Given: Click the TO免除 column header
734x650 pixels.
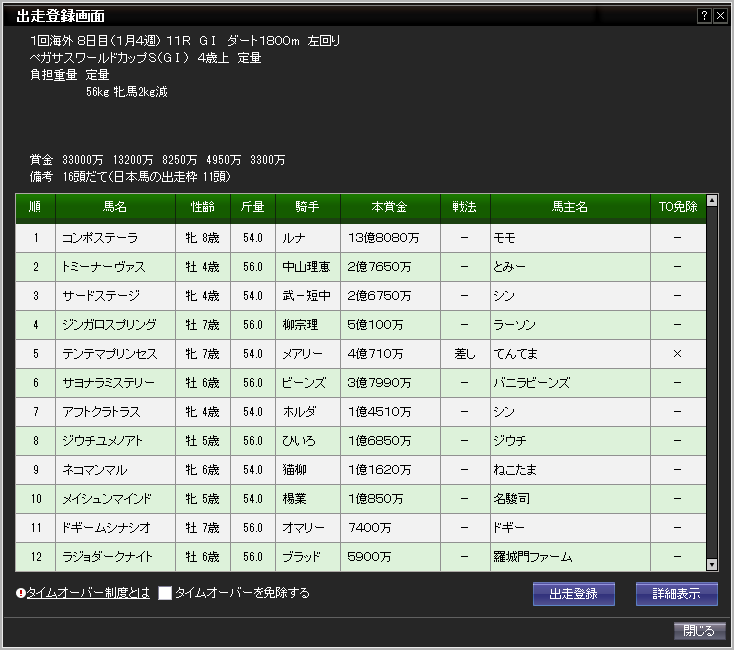Looking at the screenshot, I should [677, 208].
